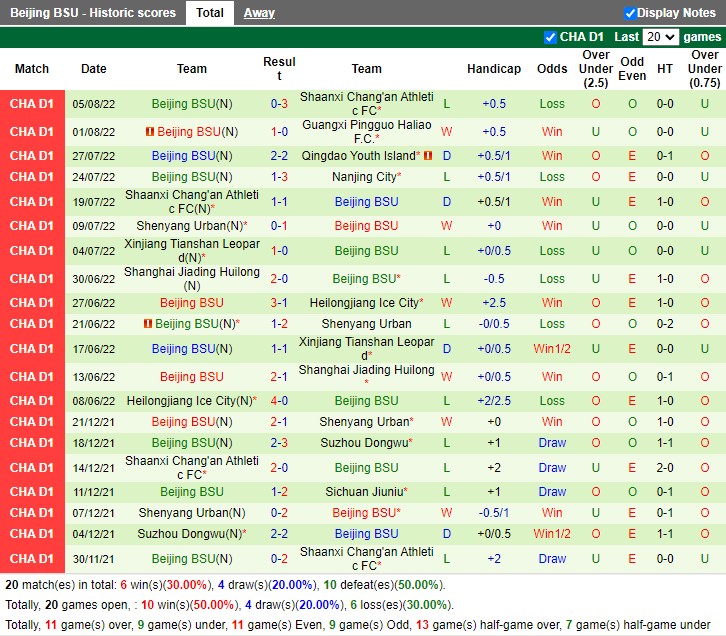Uncheck the CHA D1 league filter checkbox
Screen dimensions: 726x636
point(550,37)
